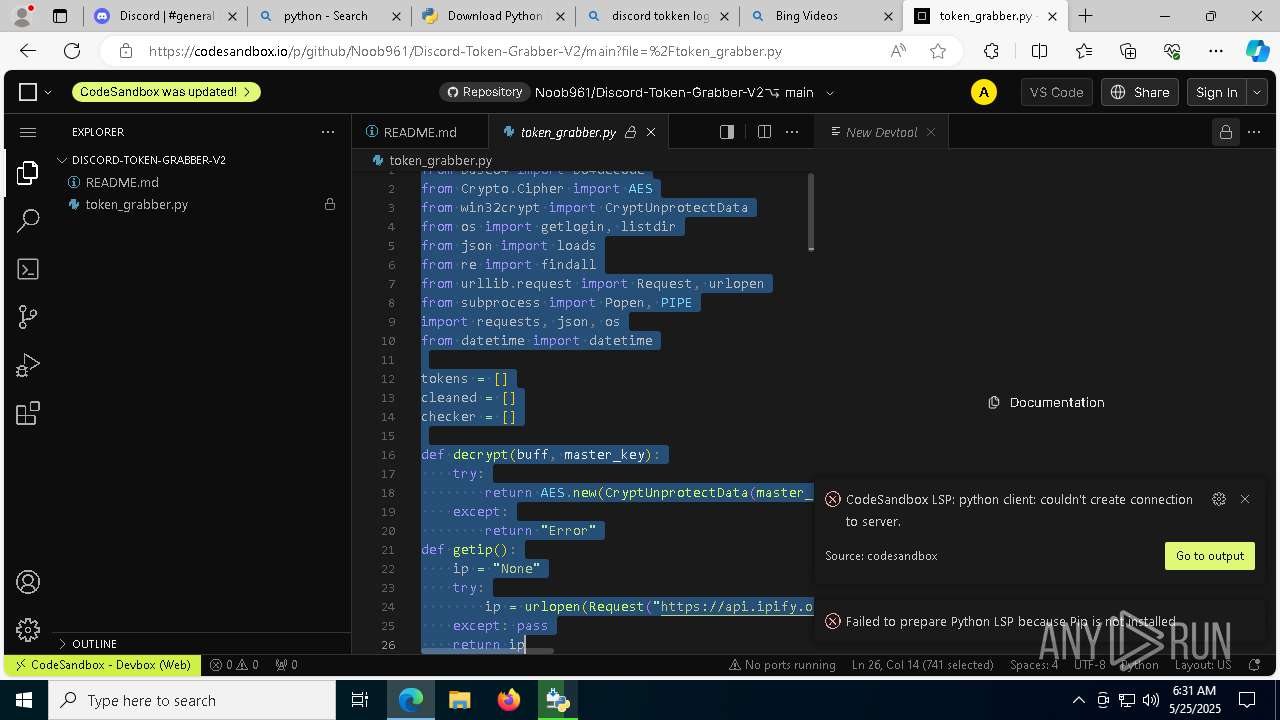Open the Run and Debug view icon

(x=28, y=365)
